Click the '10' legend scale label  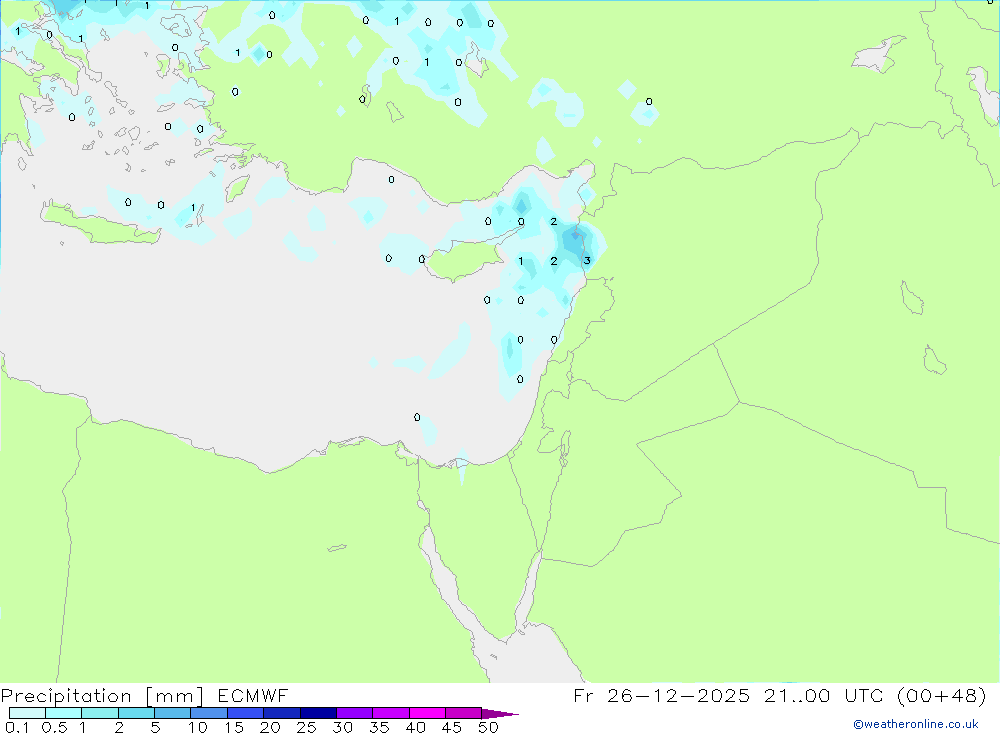[x=198, y=727]
